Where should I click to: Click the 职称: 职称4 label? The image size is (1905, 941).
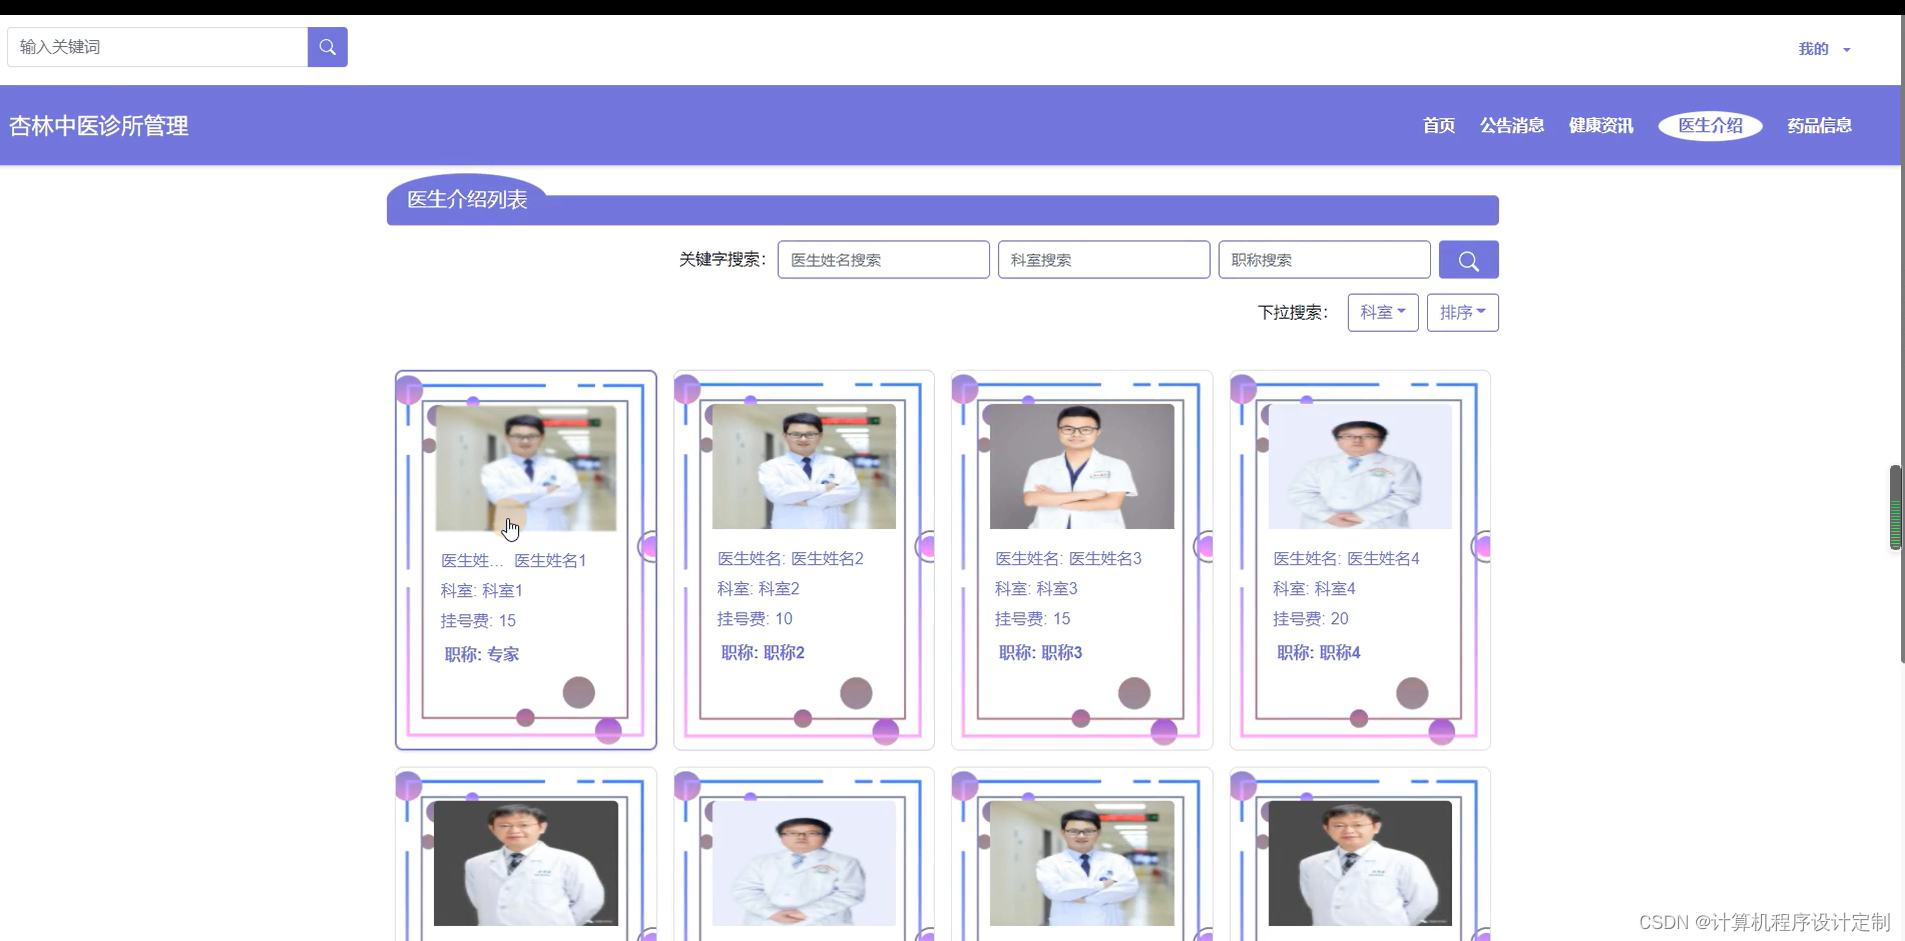1319,653
